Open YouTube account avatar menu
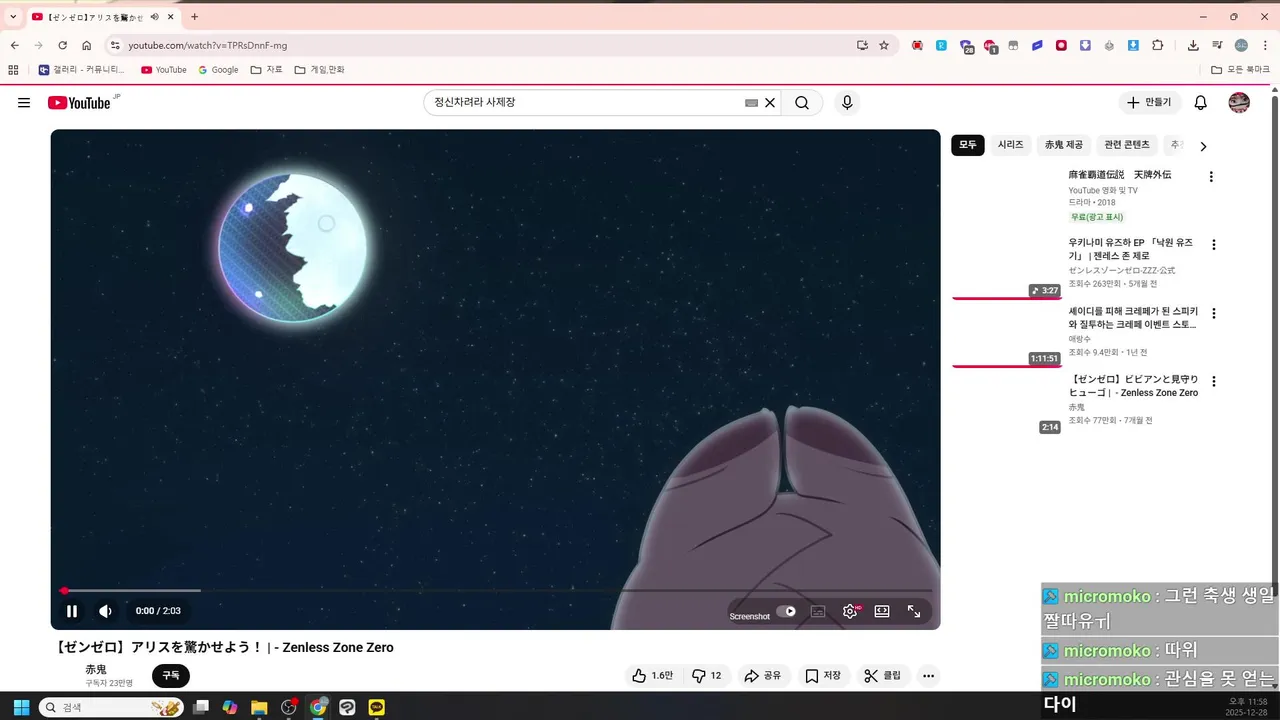 (1239, 103)
